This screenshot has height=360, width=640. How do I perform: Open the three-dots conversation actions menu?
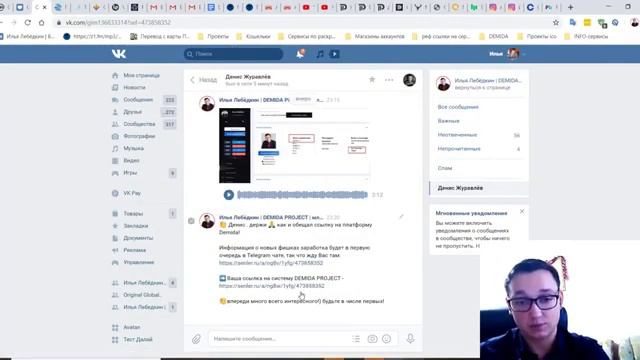389,80
